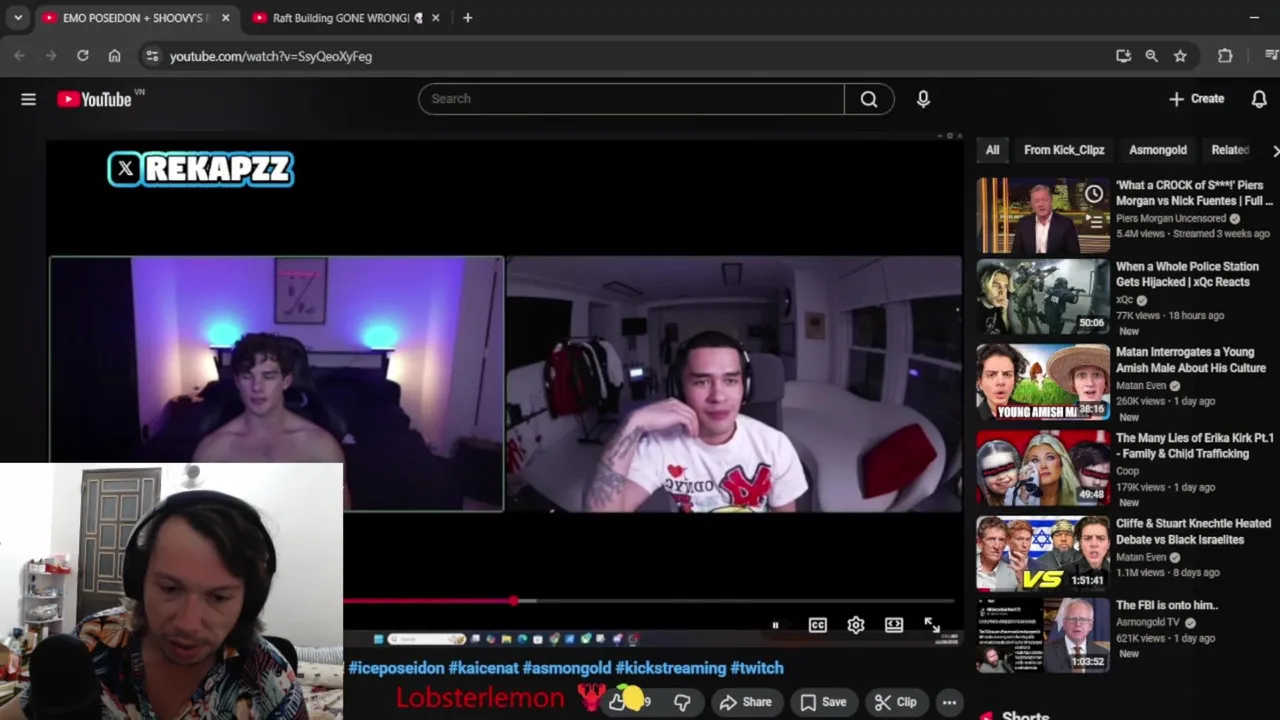
Task: Open more actions three-dot menu
Action: pos(949,702)
